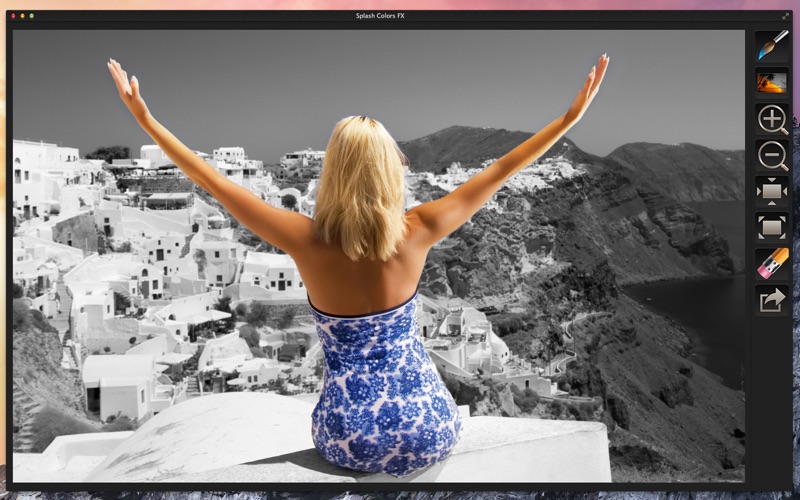Select the paintbrush color tool
800x500 pixels.
[x=772, y=46]
